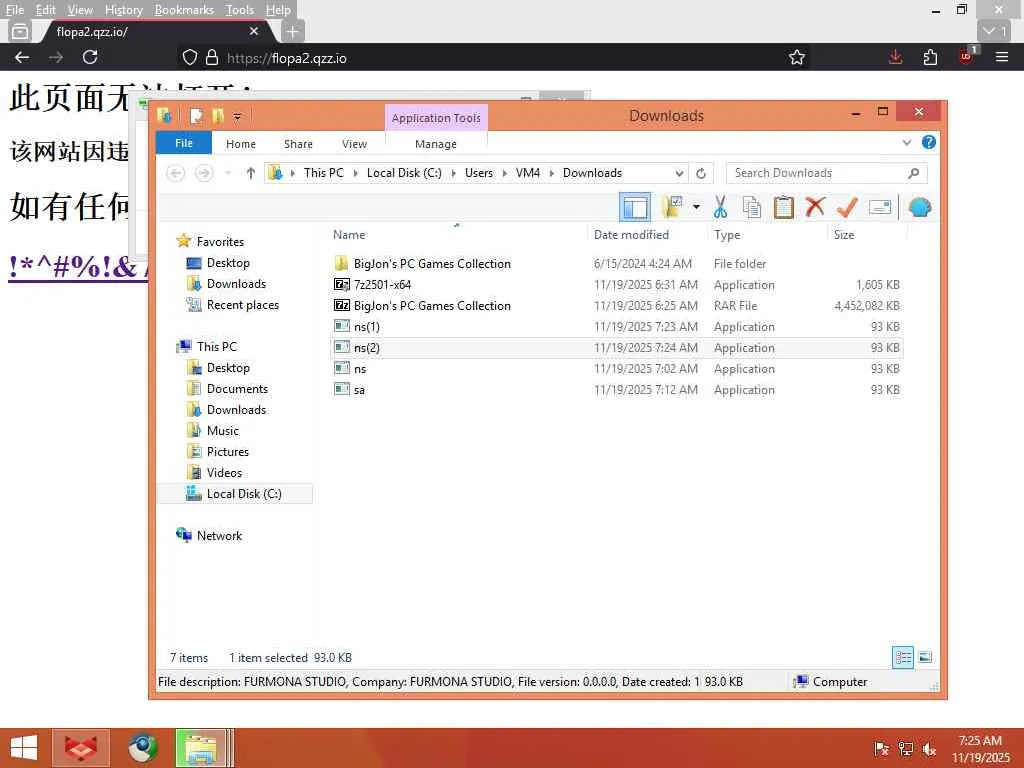Click Properties icon in Quick Access Toolbar
Viewport: 1024px width, 768px height.
click(195, 116)
